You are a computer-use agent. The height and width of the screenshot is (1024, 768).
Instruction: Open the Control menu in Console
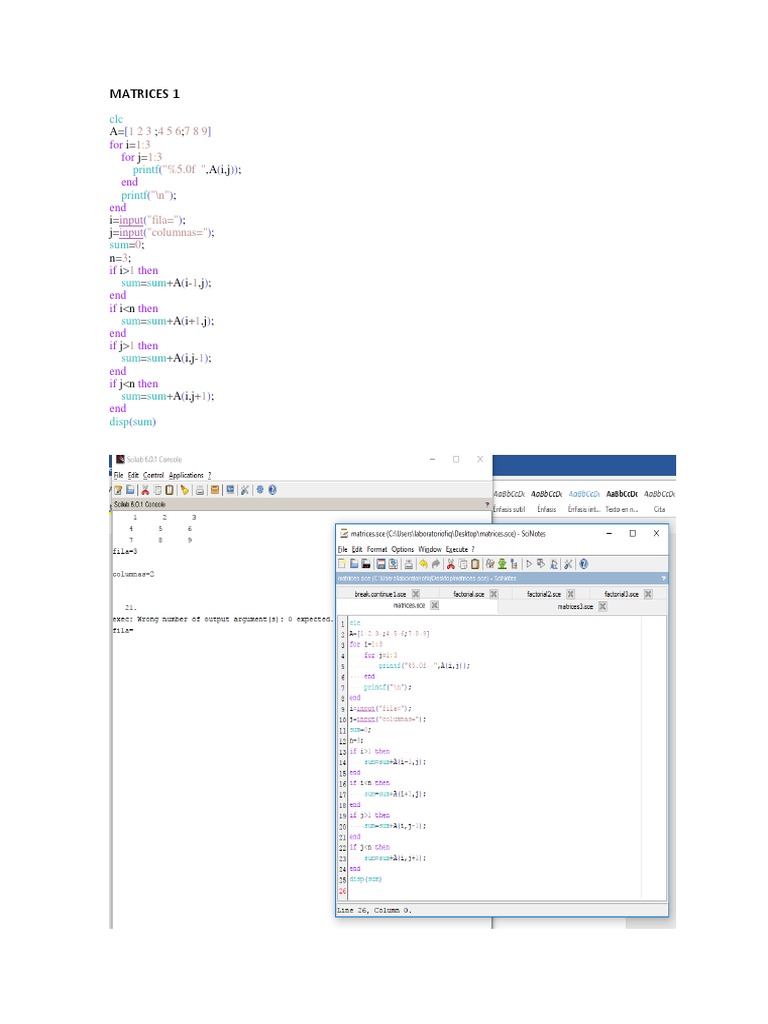153,475
